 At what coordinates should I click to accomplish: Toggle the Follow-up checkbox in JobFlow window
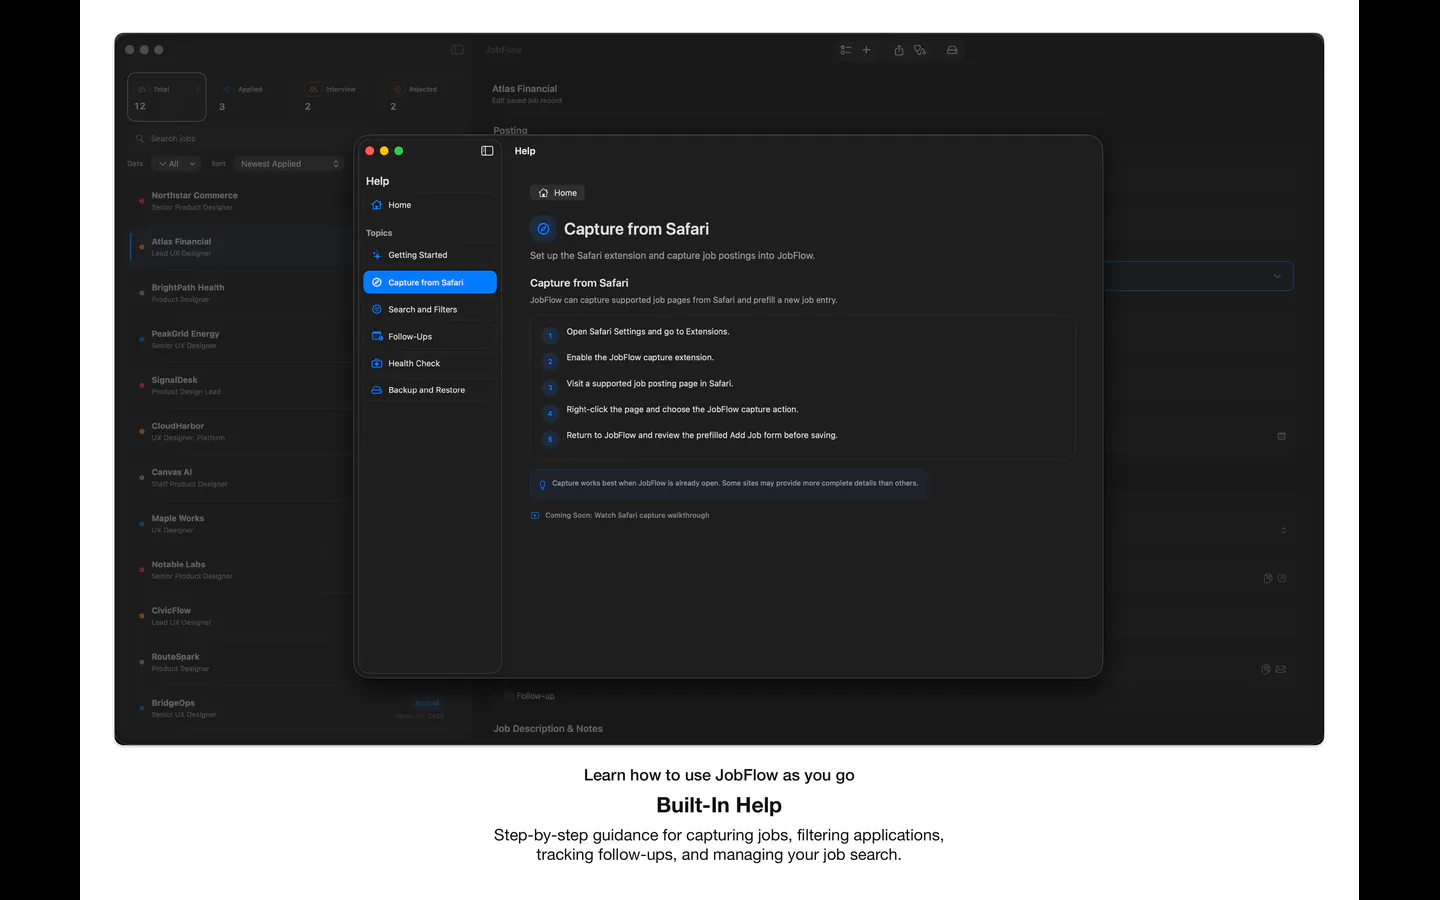(x=509, y=696)
